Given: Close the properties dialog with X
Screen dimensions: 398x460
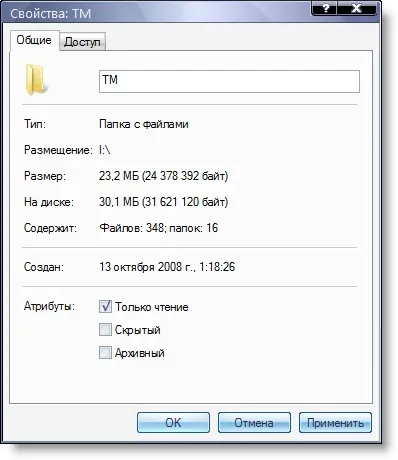Looking at the screenshot, I should click(x=357, y=8).
